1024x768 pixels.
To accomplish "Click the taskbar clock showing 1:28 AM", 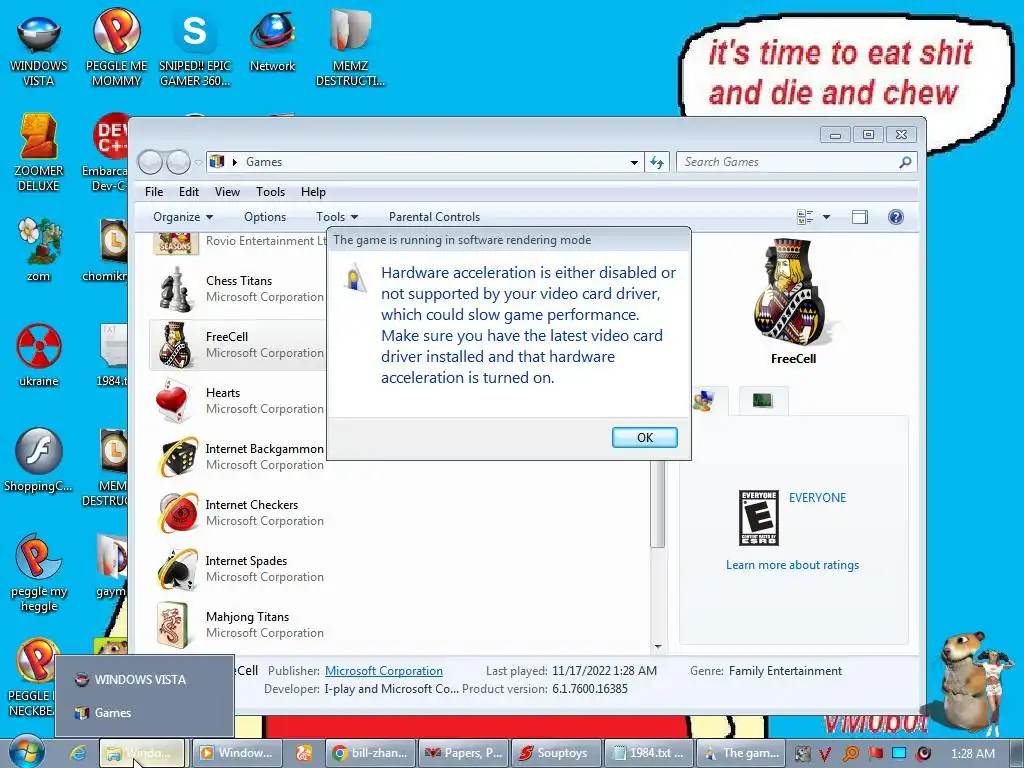I will 972,753.
